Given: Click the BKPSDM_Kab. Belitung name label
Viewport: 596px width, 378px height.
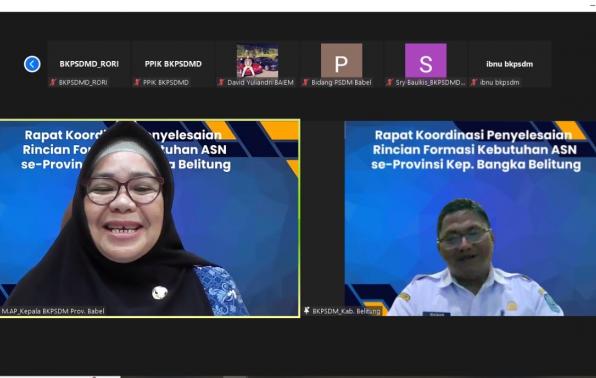Looking at the screenshot, I should pyautogui.click(x=346, y=311).
